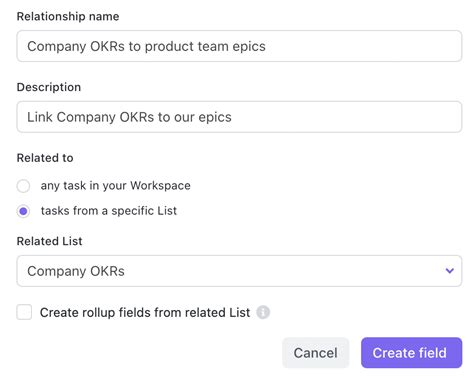The height and width of the screenshot is (376, 474).
Task: Select the "tasks from a specific List" radio button
Action: click(23, 211)
